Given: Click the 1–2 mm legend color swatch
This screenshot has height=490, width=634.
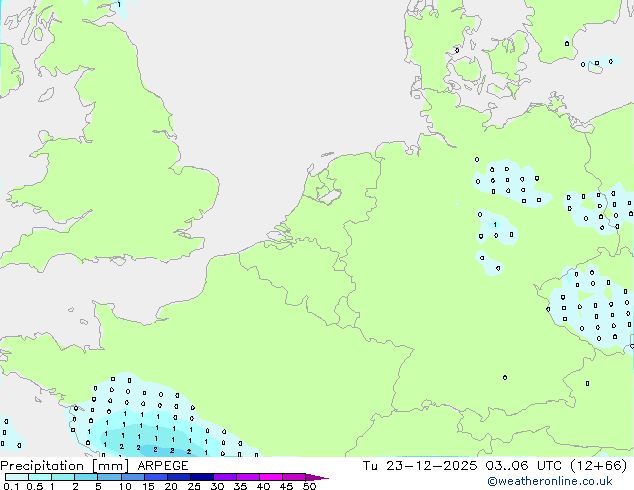Looking at the screenshot, I should [63, 477].
